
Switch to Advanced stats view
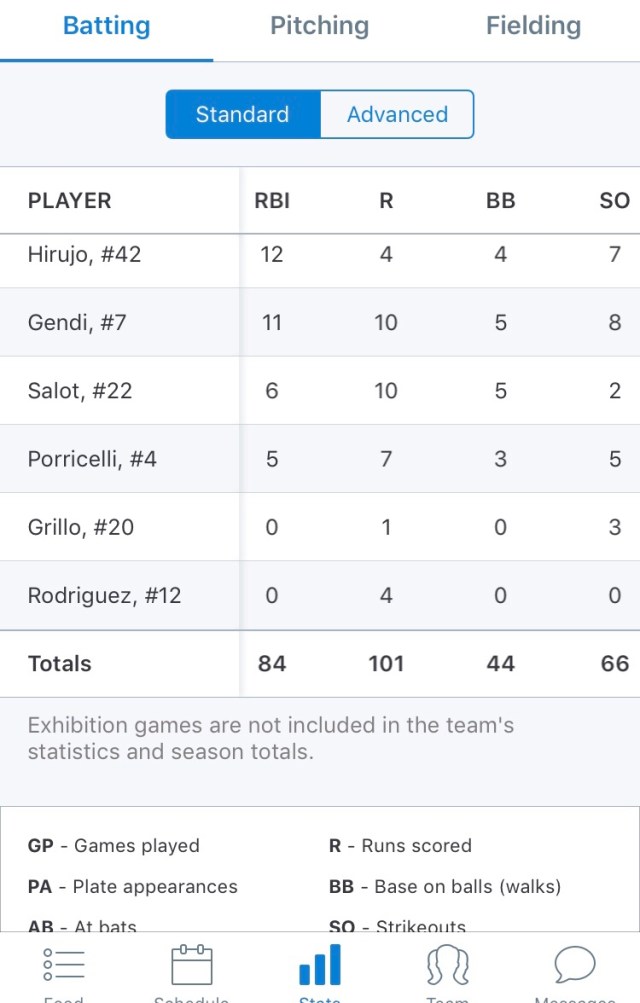pos(397,114)
